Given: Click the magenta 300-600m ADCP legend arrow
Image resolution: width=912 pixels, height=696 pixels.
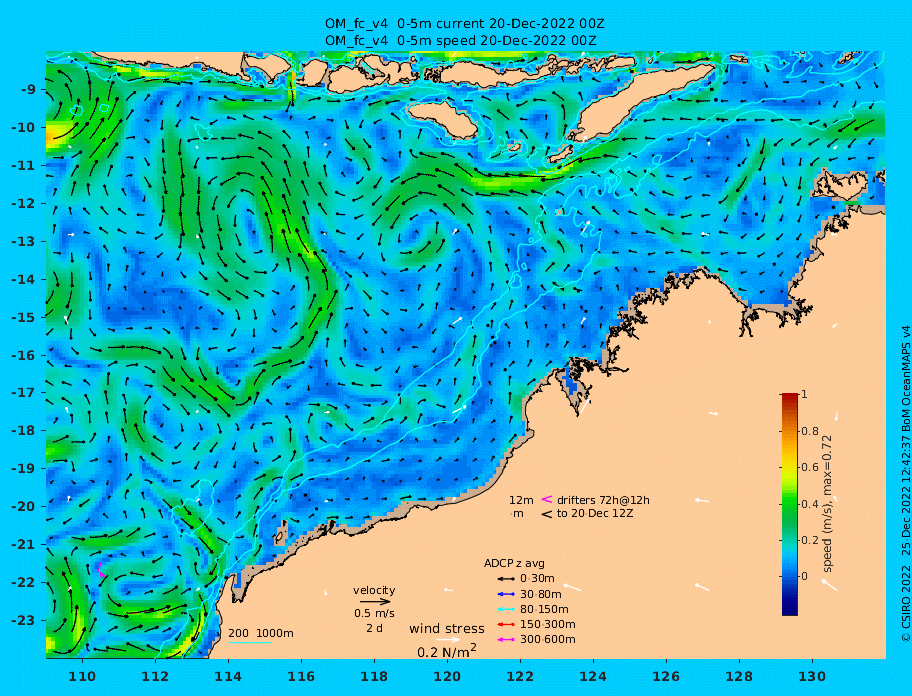Looking at the screenshot, I should pyautogui.click(x=505, y=640).
